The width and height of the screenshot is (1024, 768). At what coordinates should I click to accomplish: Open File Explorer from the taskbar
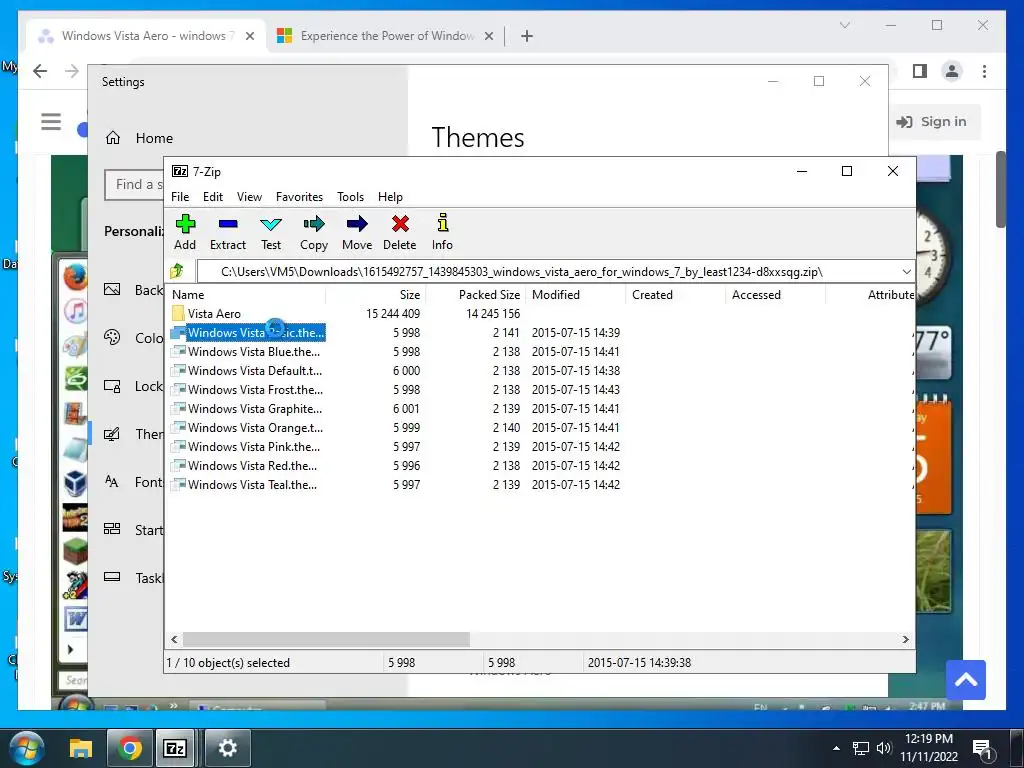click(81, 748)
